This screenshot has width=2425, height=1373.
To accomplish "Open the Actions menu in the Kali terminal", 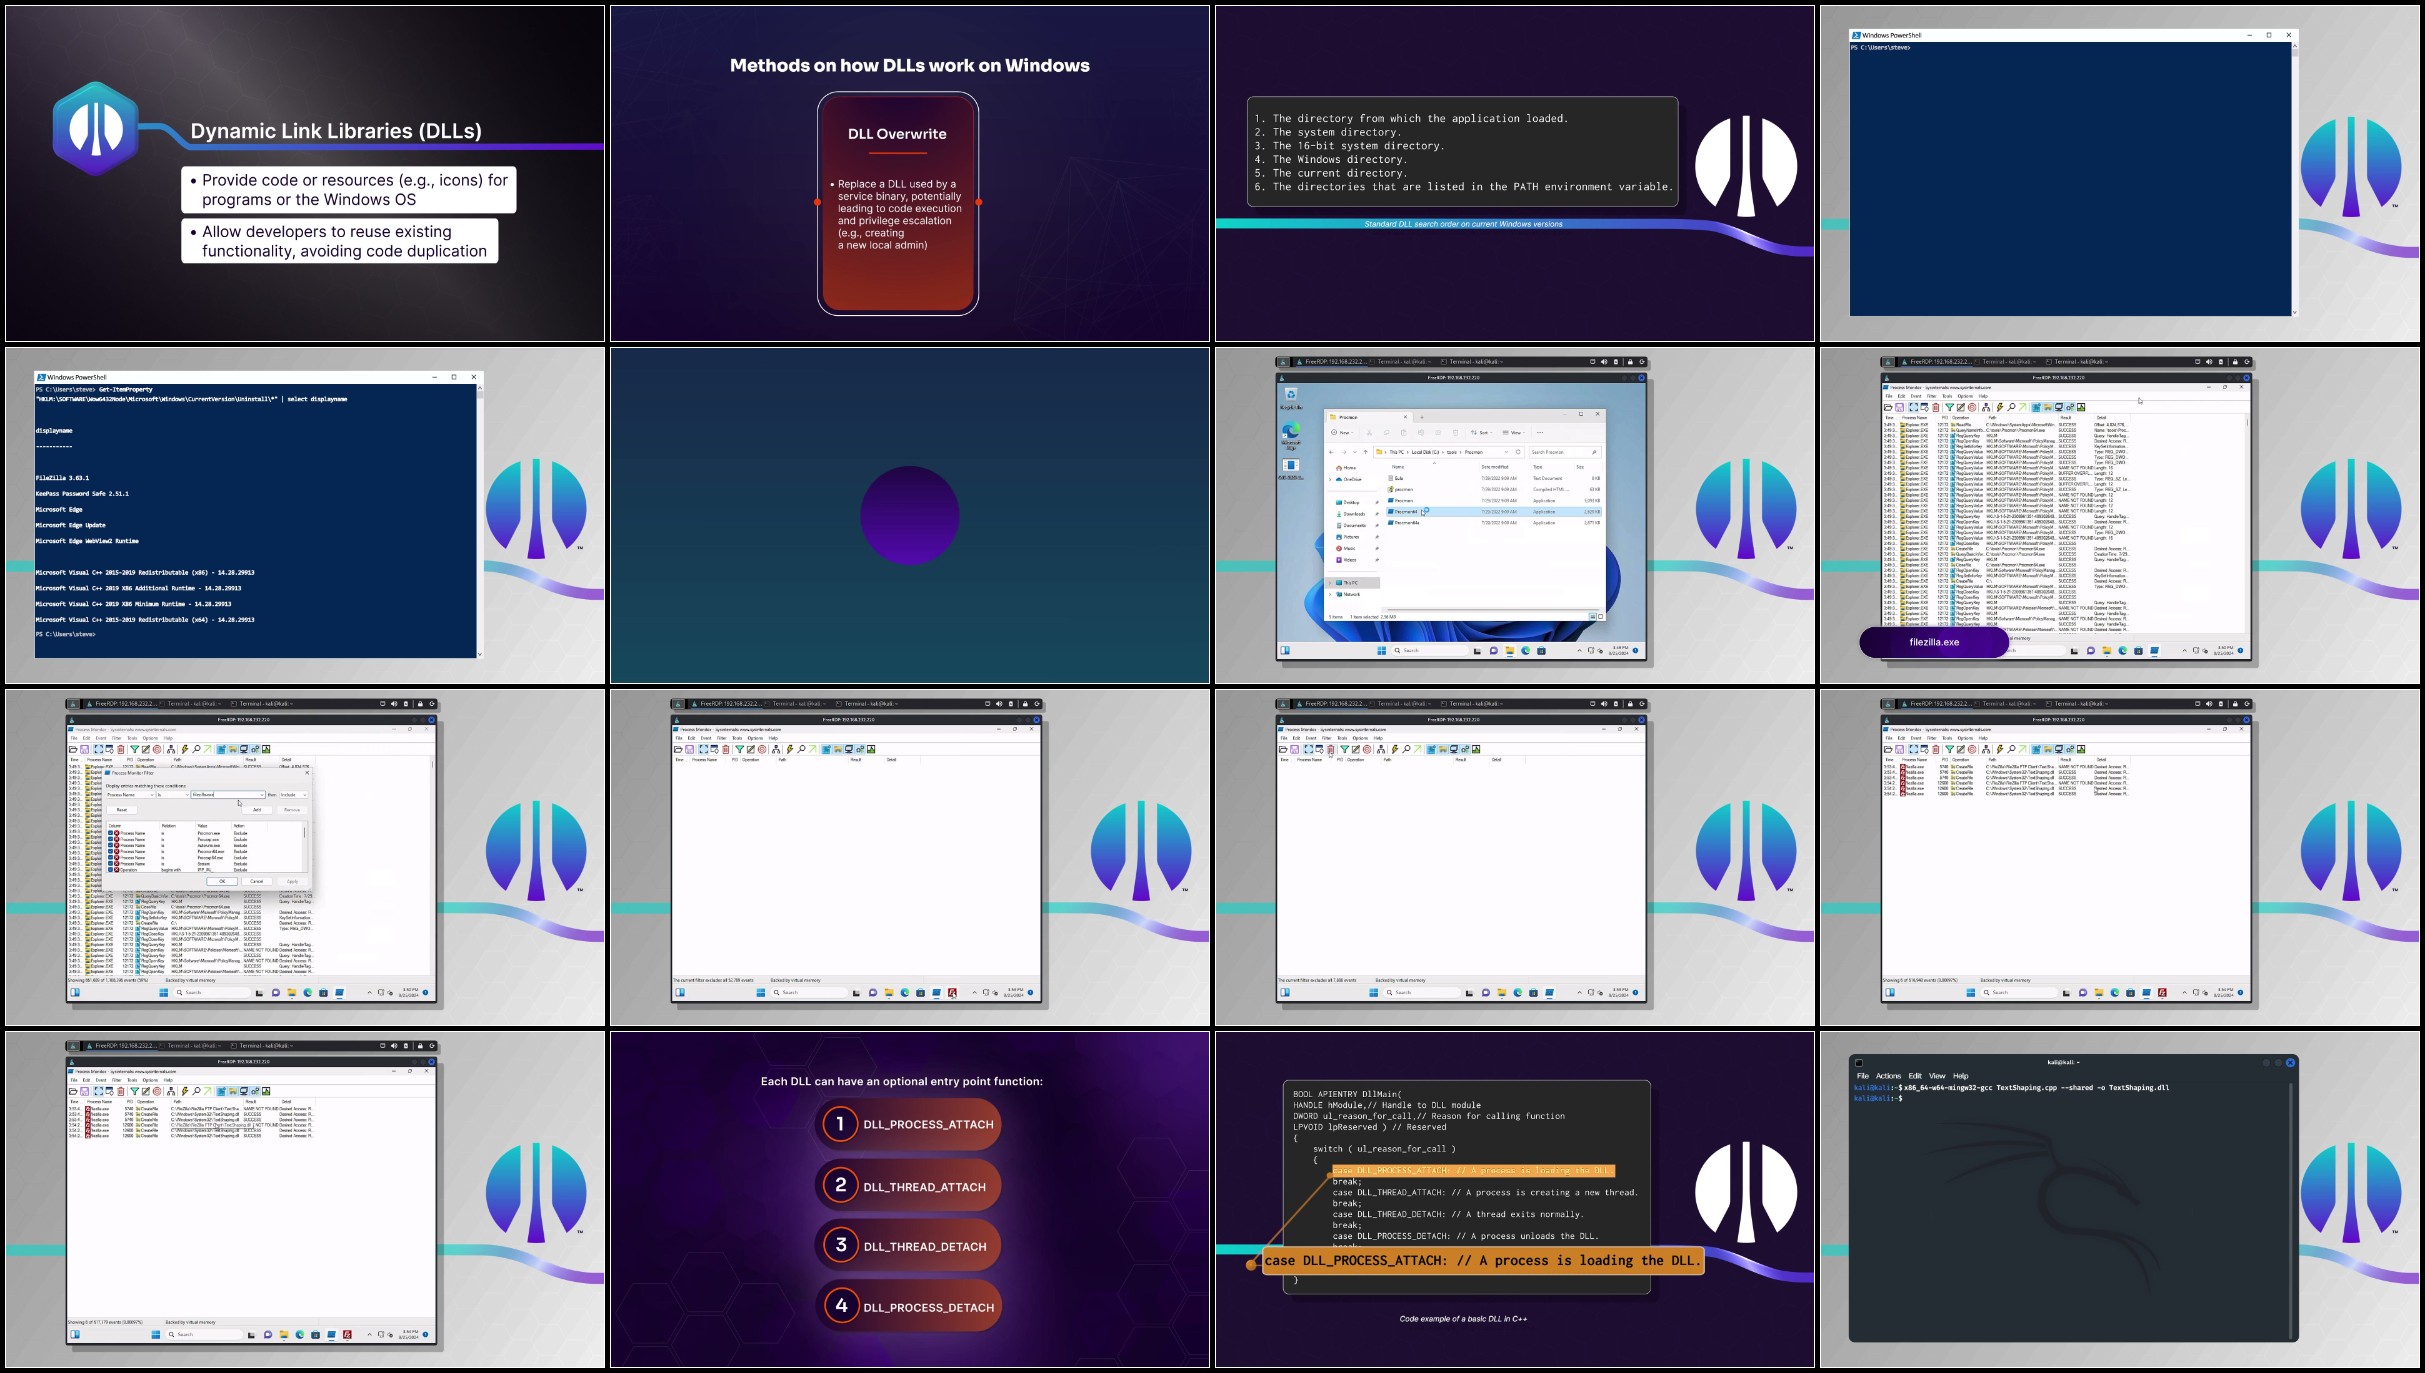I will coord(1888,1076).
